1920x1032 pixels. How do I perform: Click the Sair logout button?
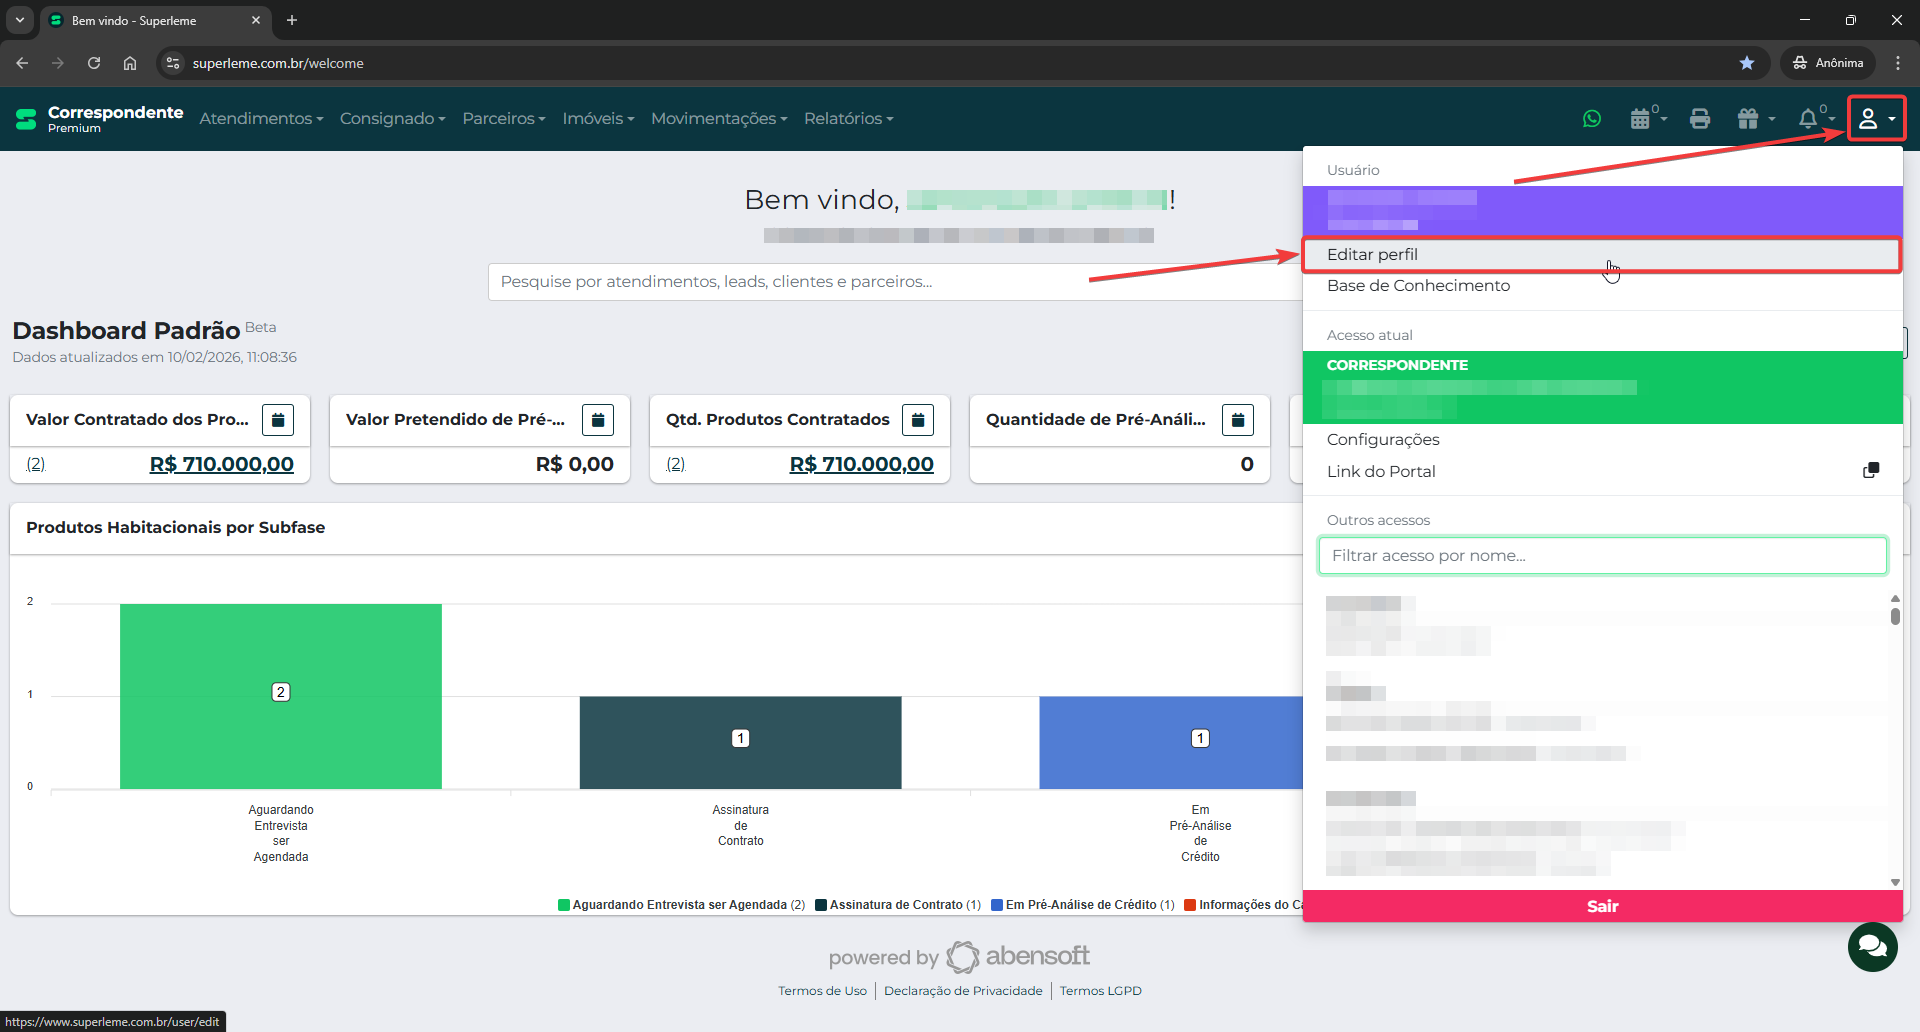[x=1602, y=906]
